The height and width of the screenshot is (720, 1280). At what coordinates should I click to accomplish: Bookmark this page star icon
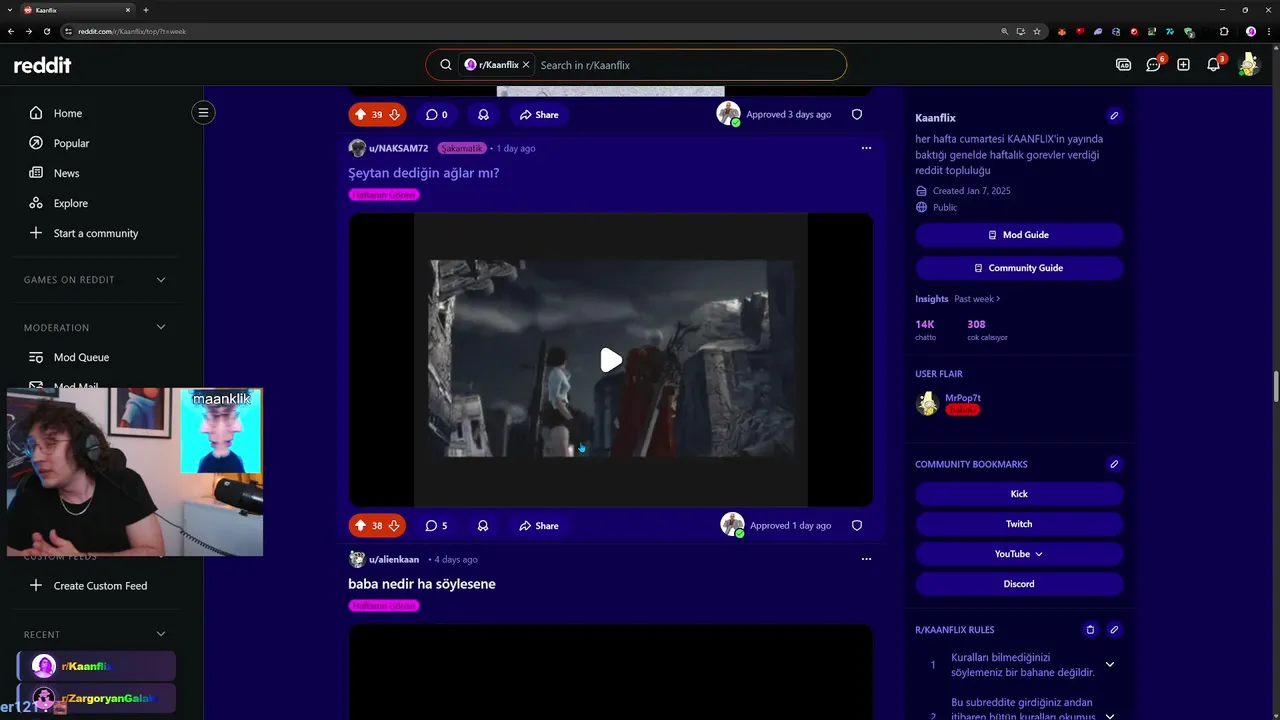[1037, 31]
